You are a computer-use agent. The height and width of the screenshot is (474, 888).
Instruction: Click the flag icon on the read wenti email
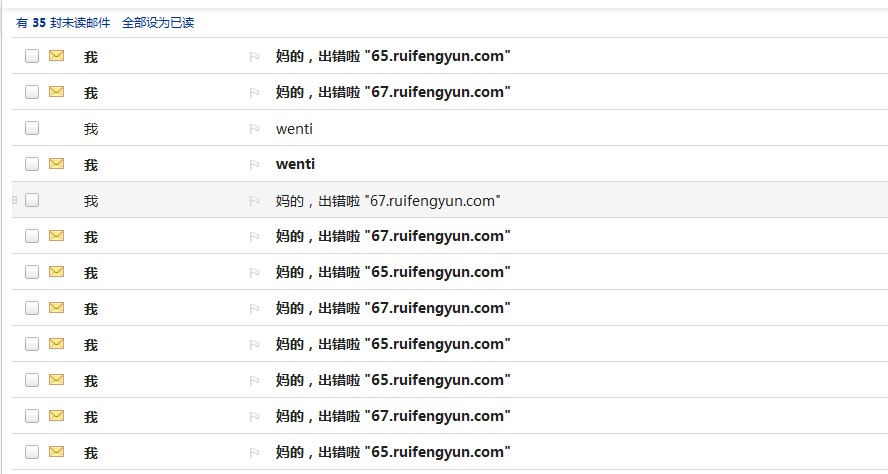point(254,129)
